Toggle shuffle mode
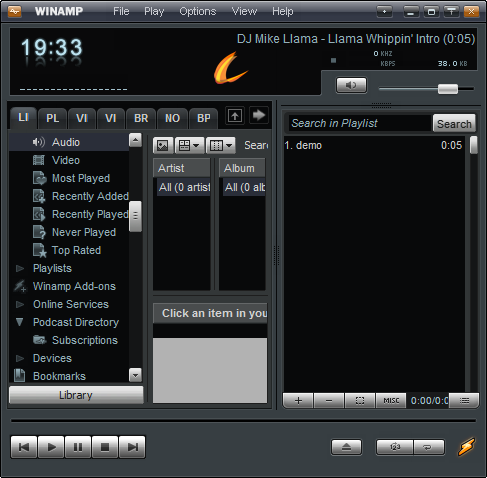Viewport: 487px width, 478px height. 395,447
